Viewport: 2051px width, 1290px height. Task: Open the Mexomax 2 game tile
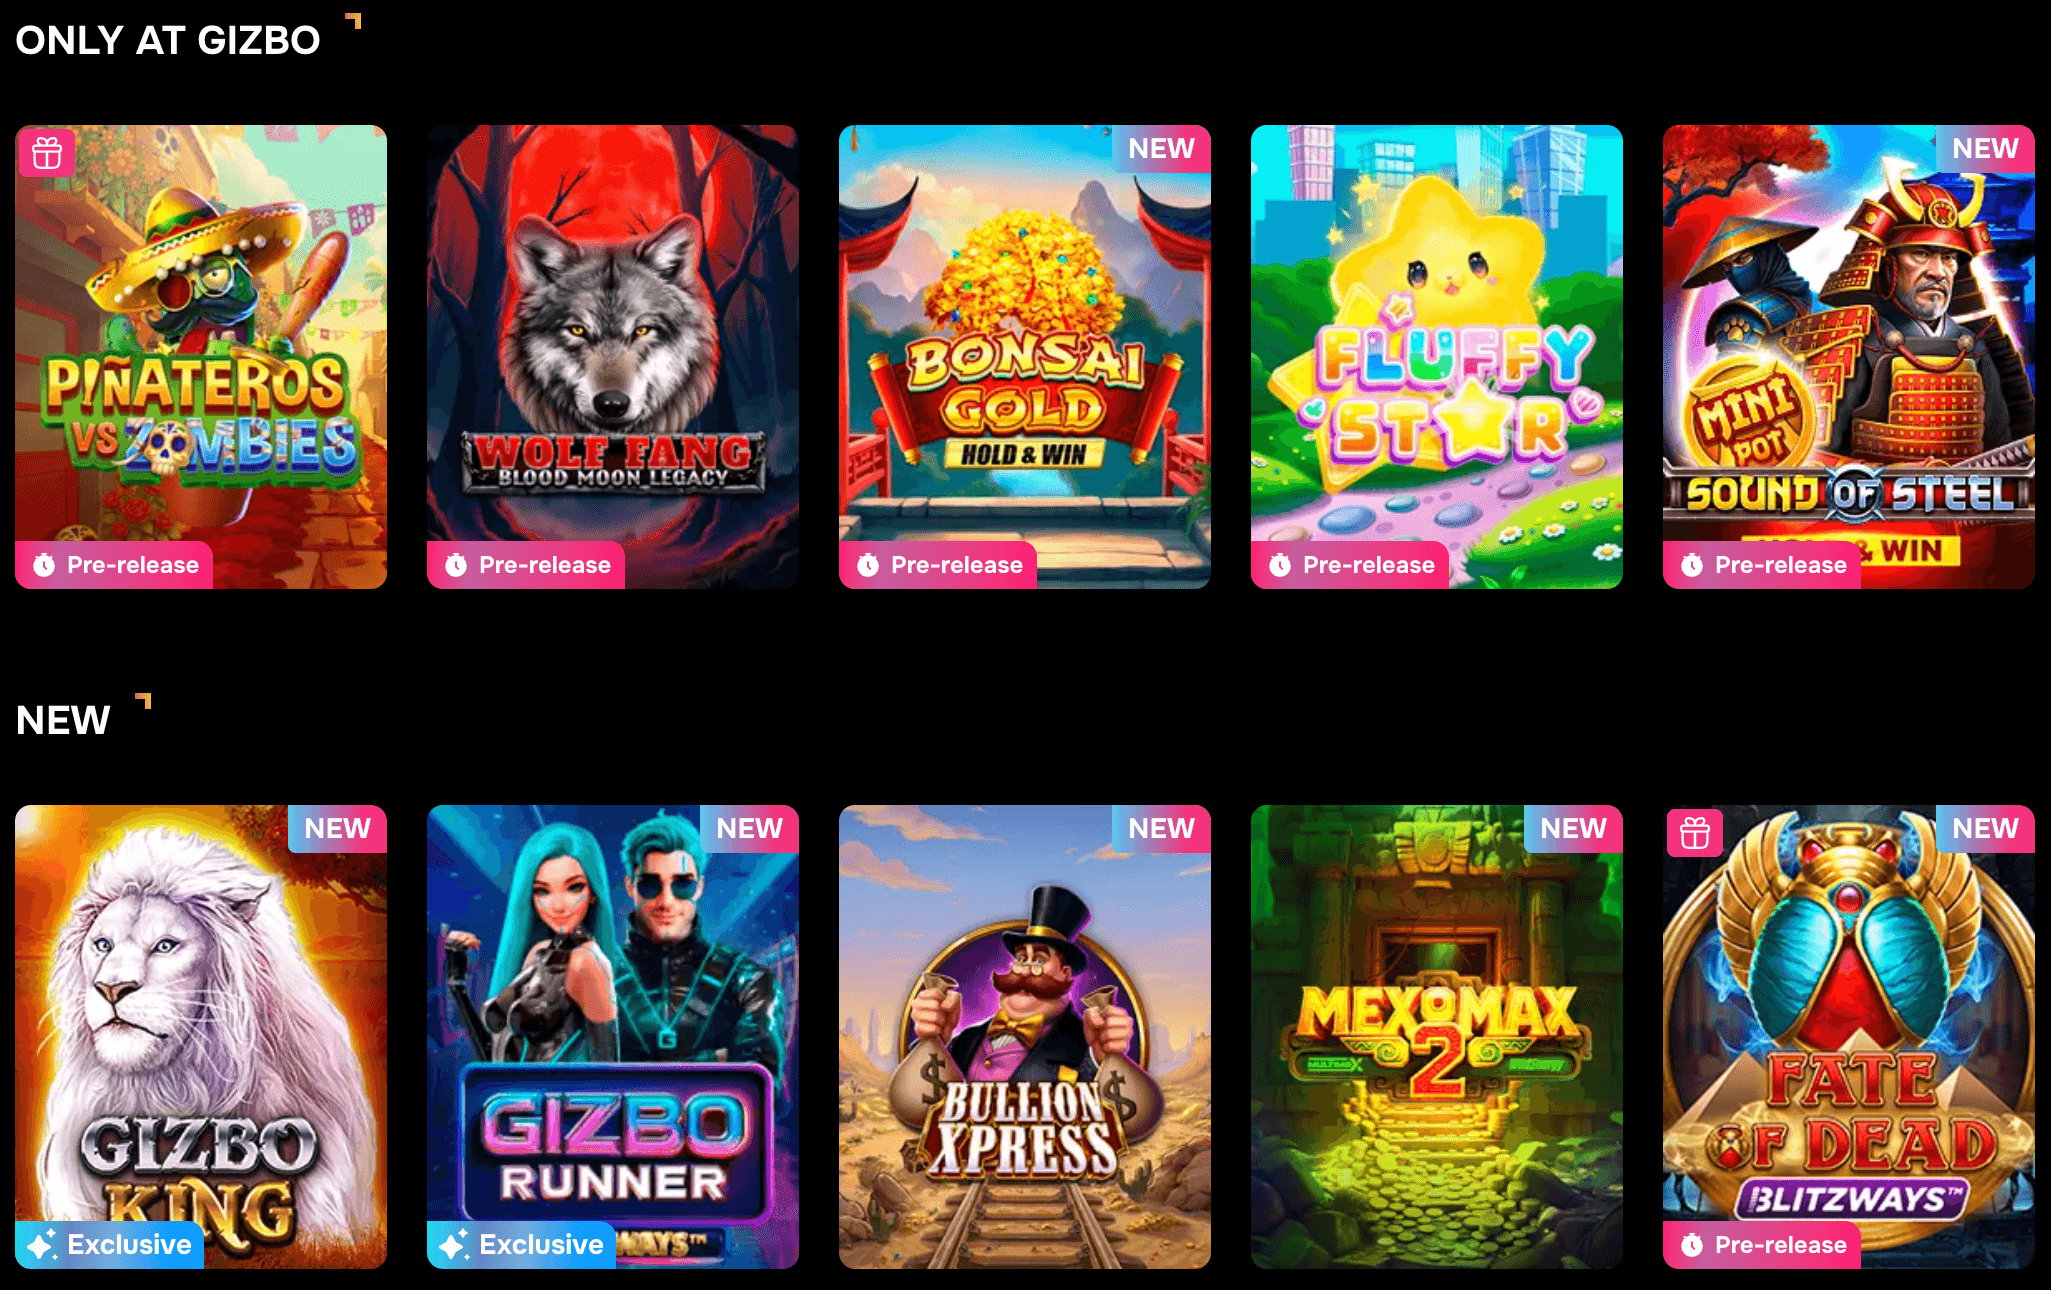(1437, 1037)
